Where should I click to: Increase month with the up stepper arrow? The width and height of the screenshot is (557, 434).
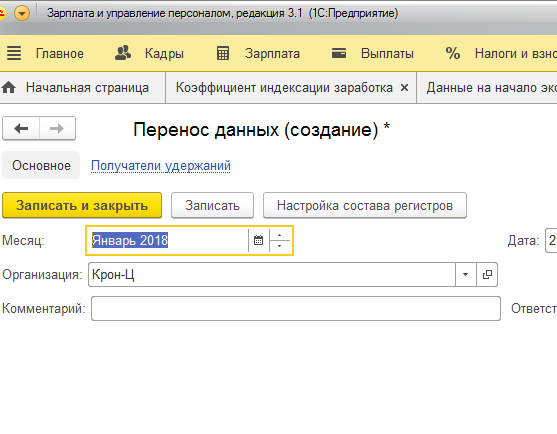[x=280, y=235]
